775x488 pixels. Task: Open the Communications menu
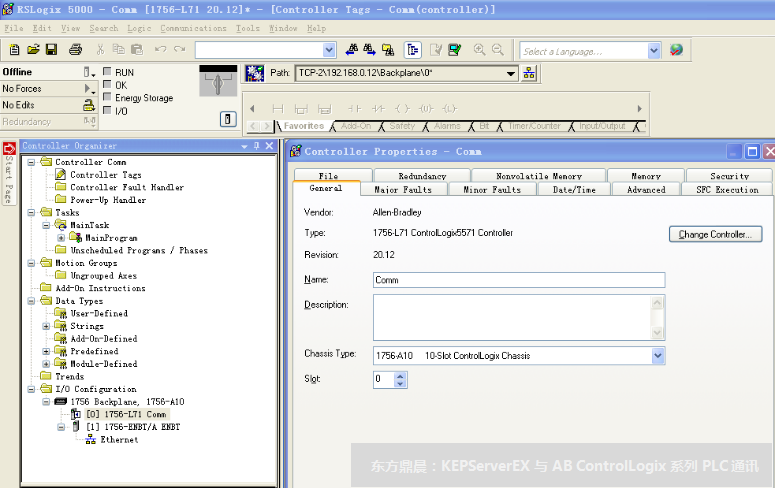tap(193, 28)
